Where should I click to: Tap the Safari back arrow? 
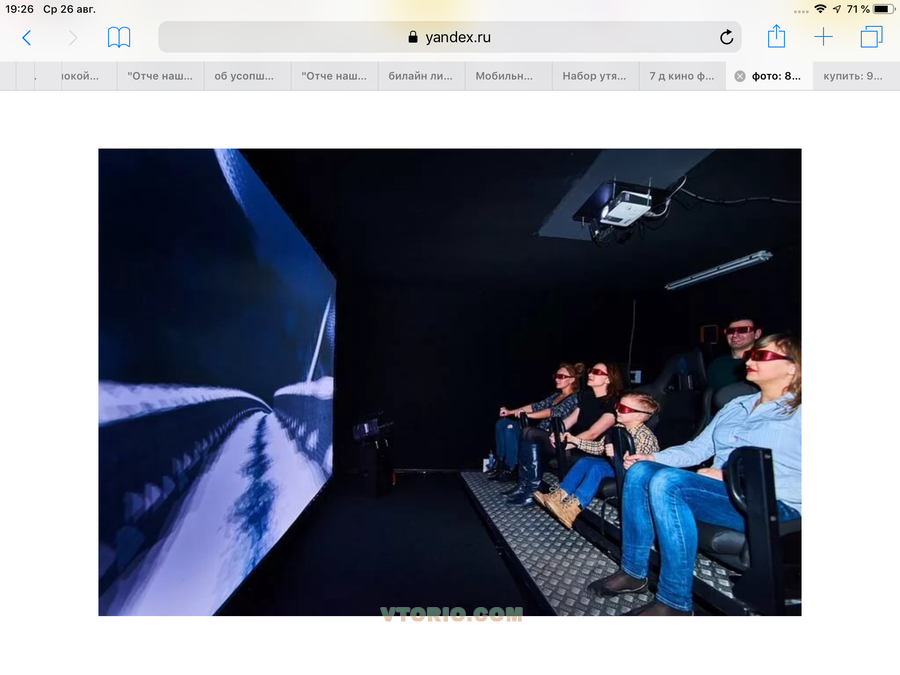point(26,38)
